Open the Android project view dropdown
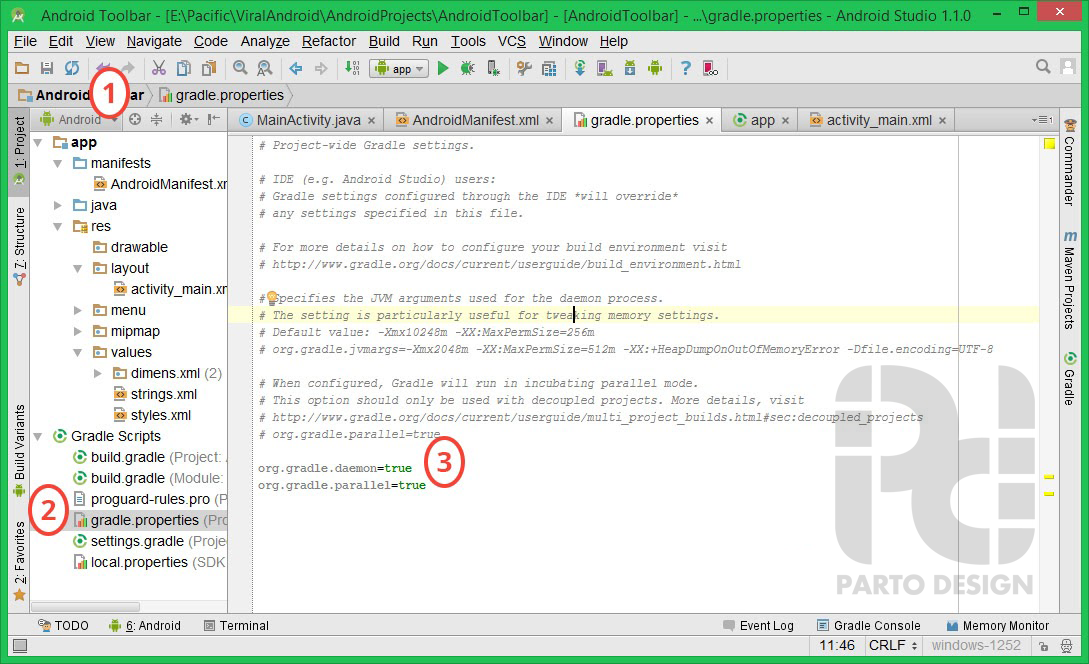The height and width of the screenshot is (664, 1089). point(78,119)
